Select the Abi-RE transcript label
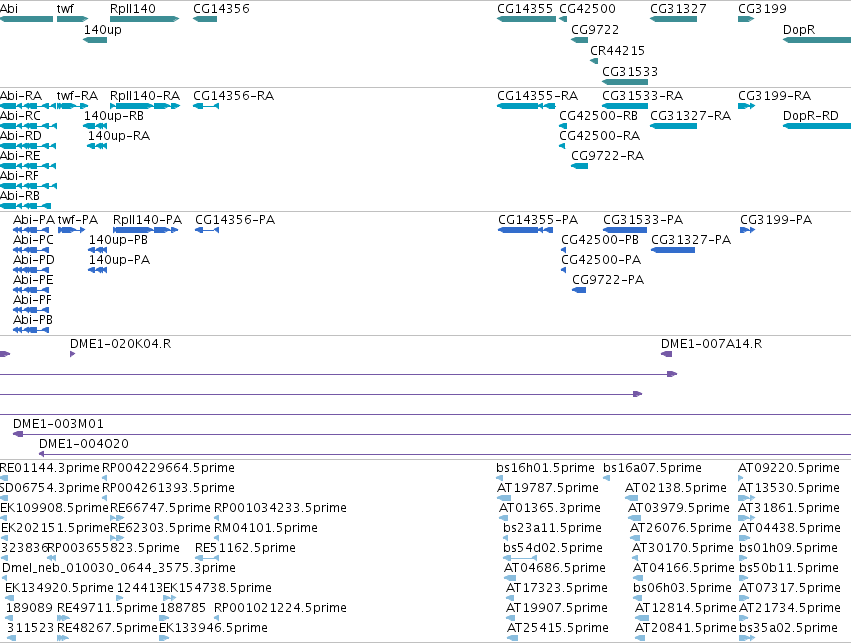The image size is (851, 643). [20, 156]
